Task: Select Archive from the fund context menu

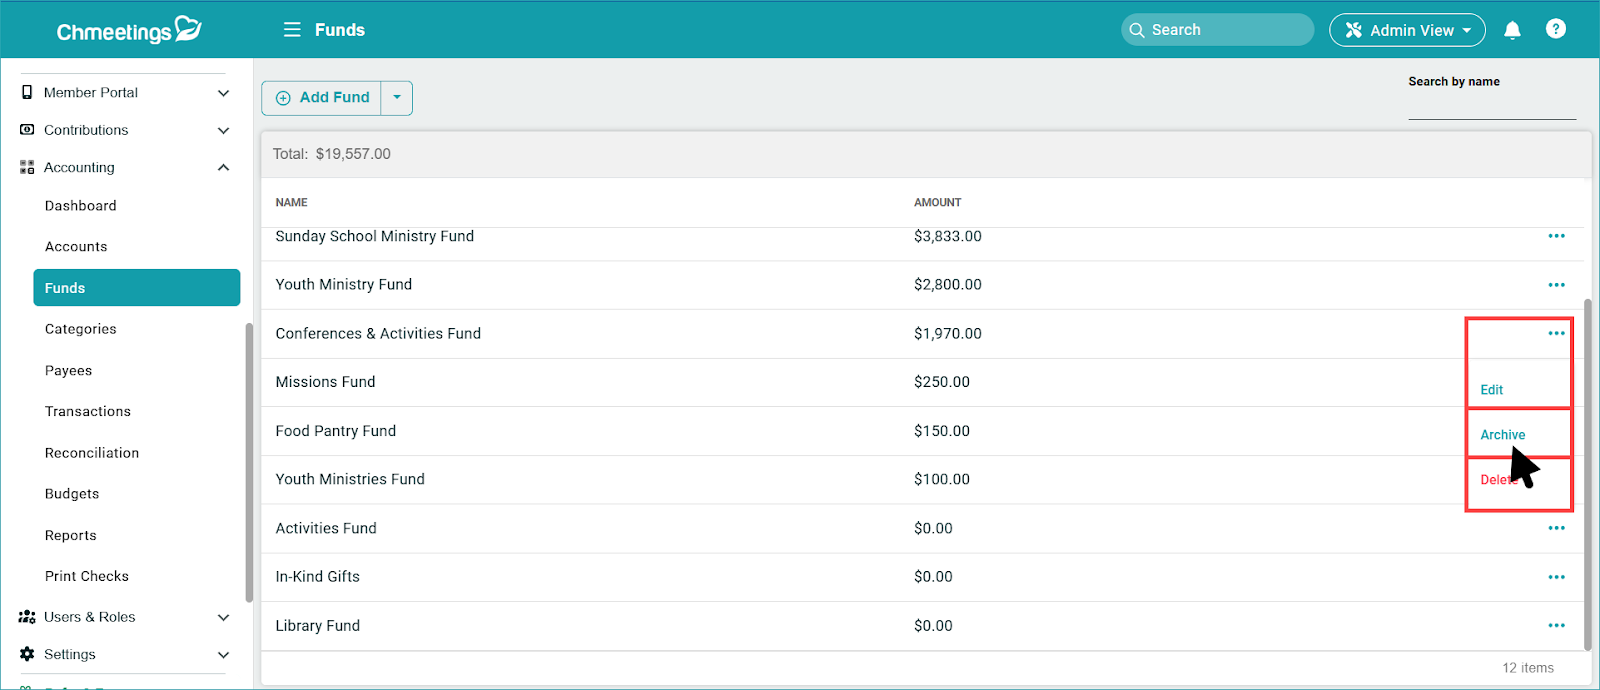Action: pos(1502,435)
